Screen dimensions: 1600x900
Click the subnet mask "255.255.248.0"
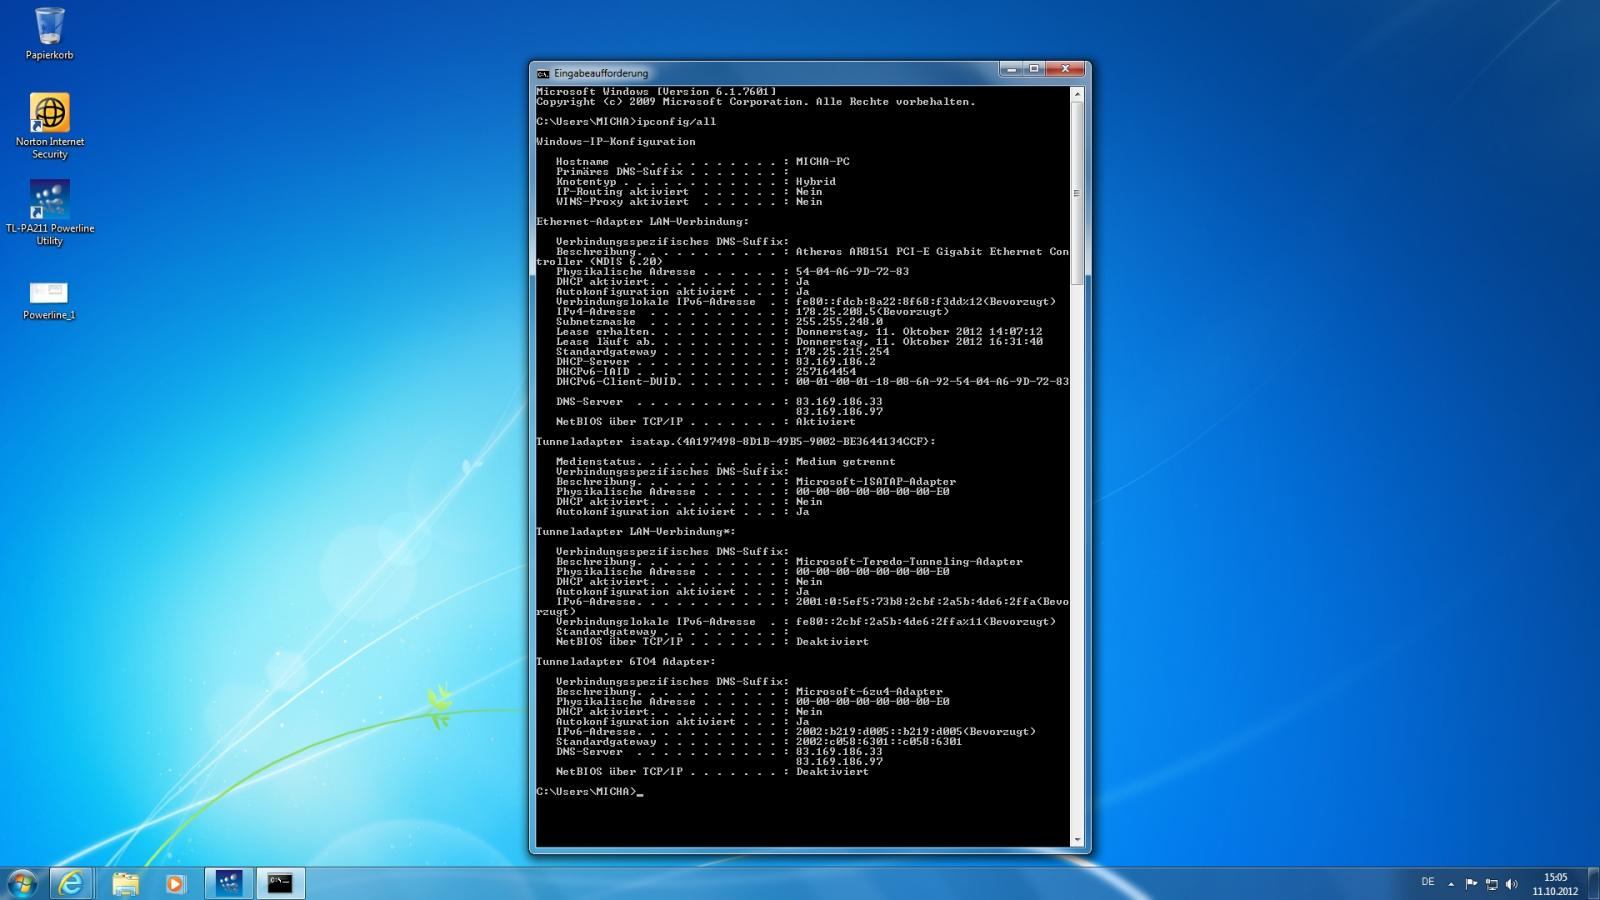839,322
